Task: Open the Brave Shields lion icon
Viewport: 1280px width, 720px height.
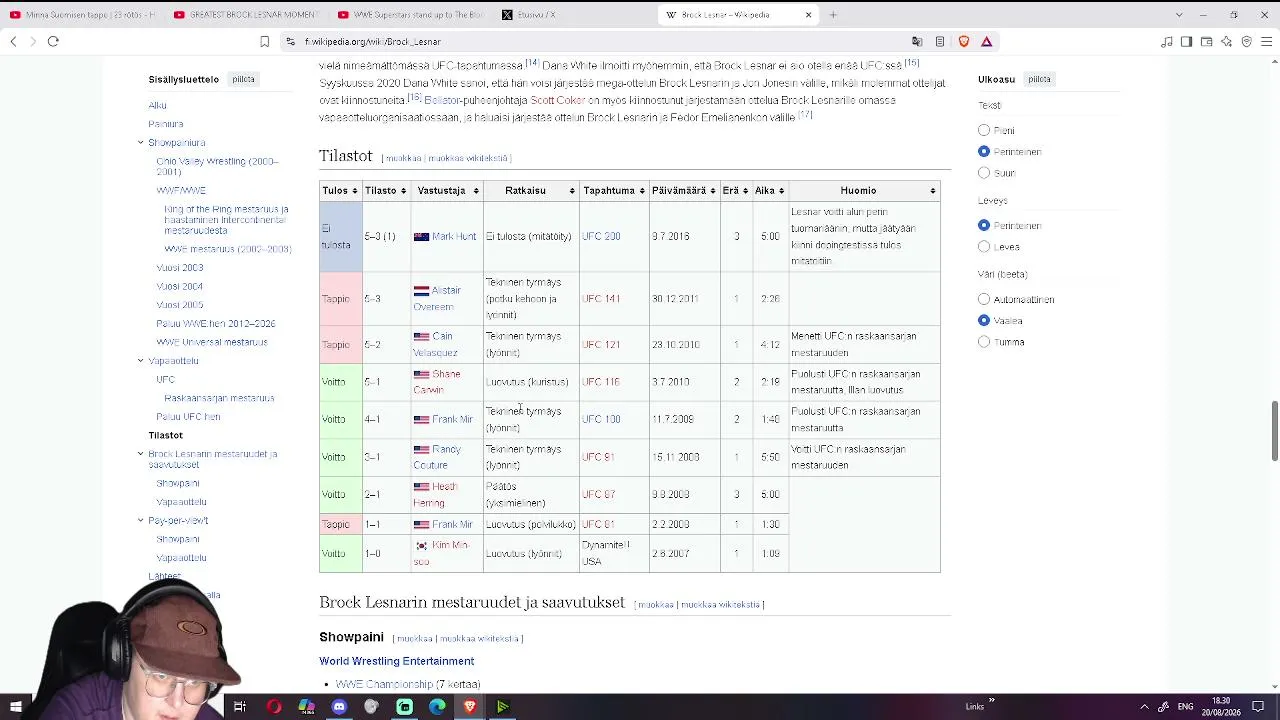Action: (x=964, y=41)
